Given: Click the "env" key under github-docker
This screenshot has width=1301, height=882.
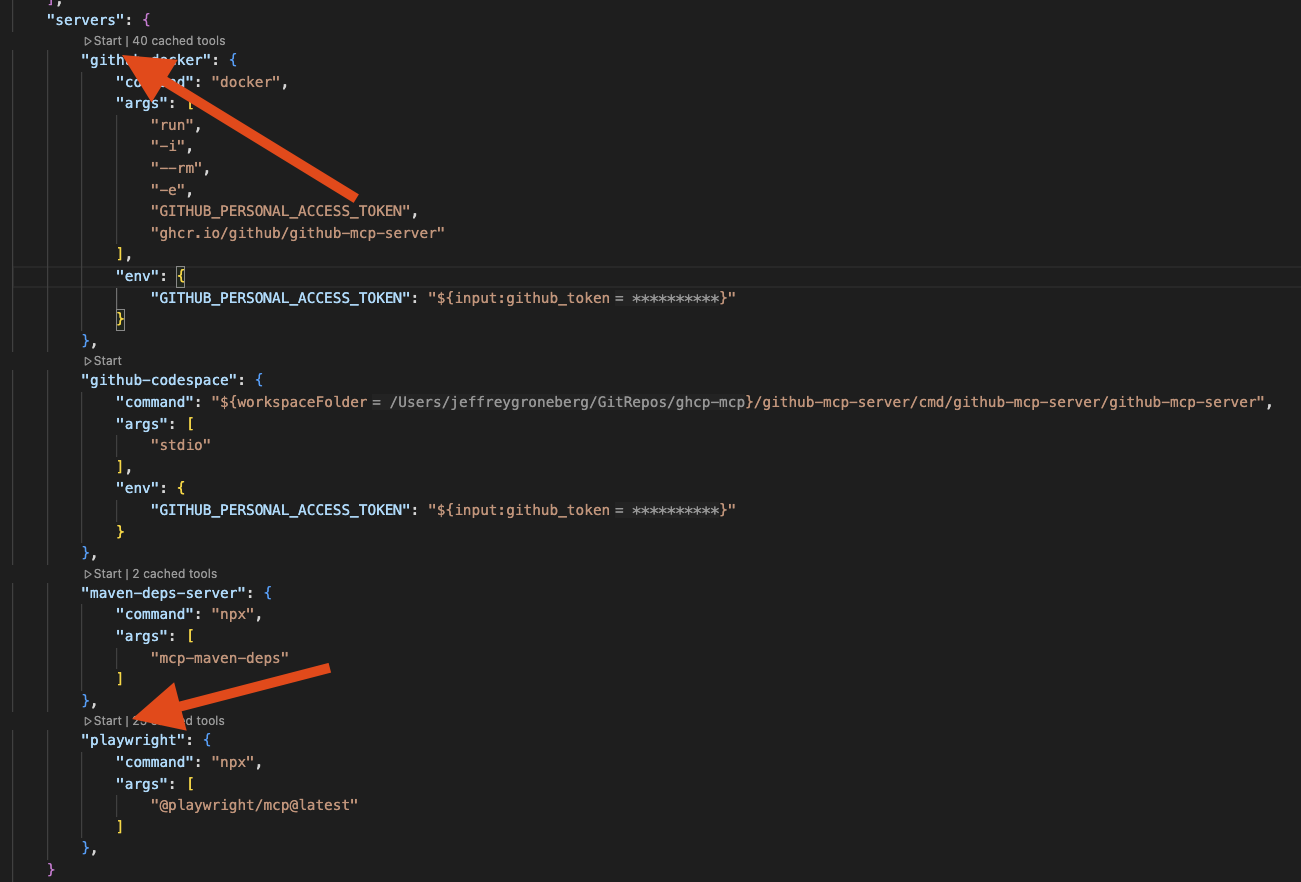Looking at the screenshot, I should (x=137, y=275).
